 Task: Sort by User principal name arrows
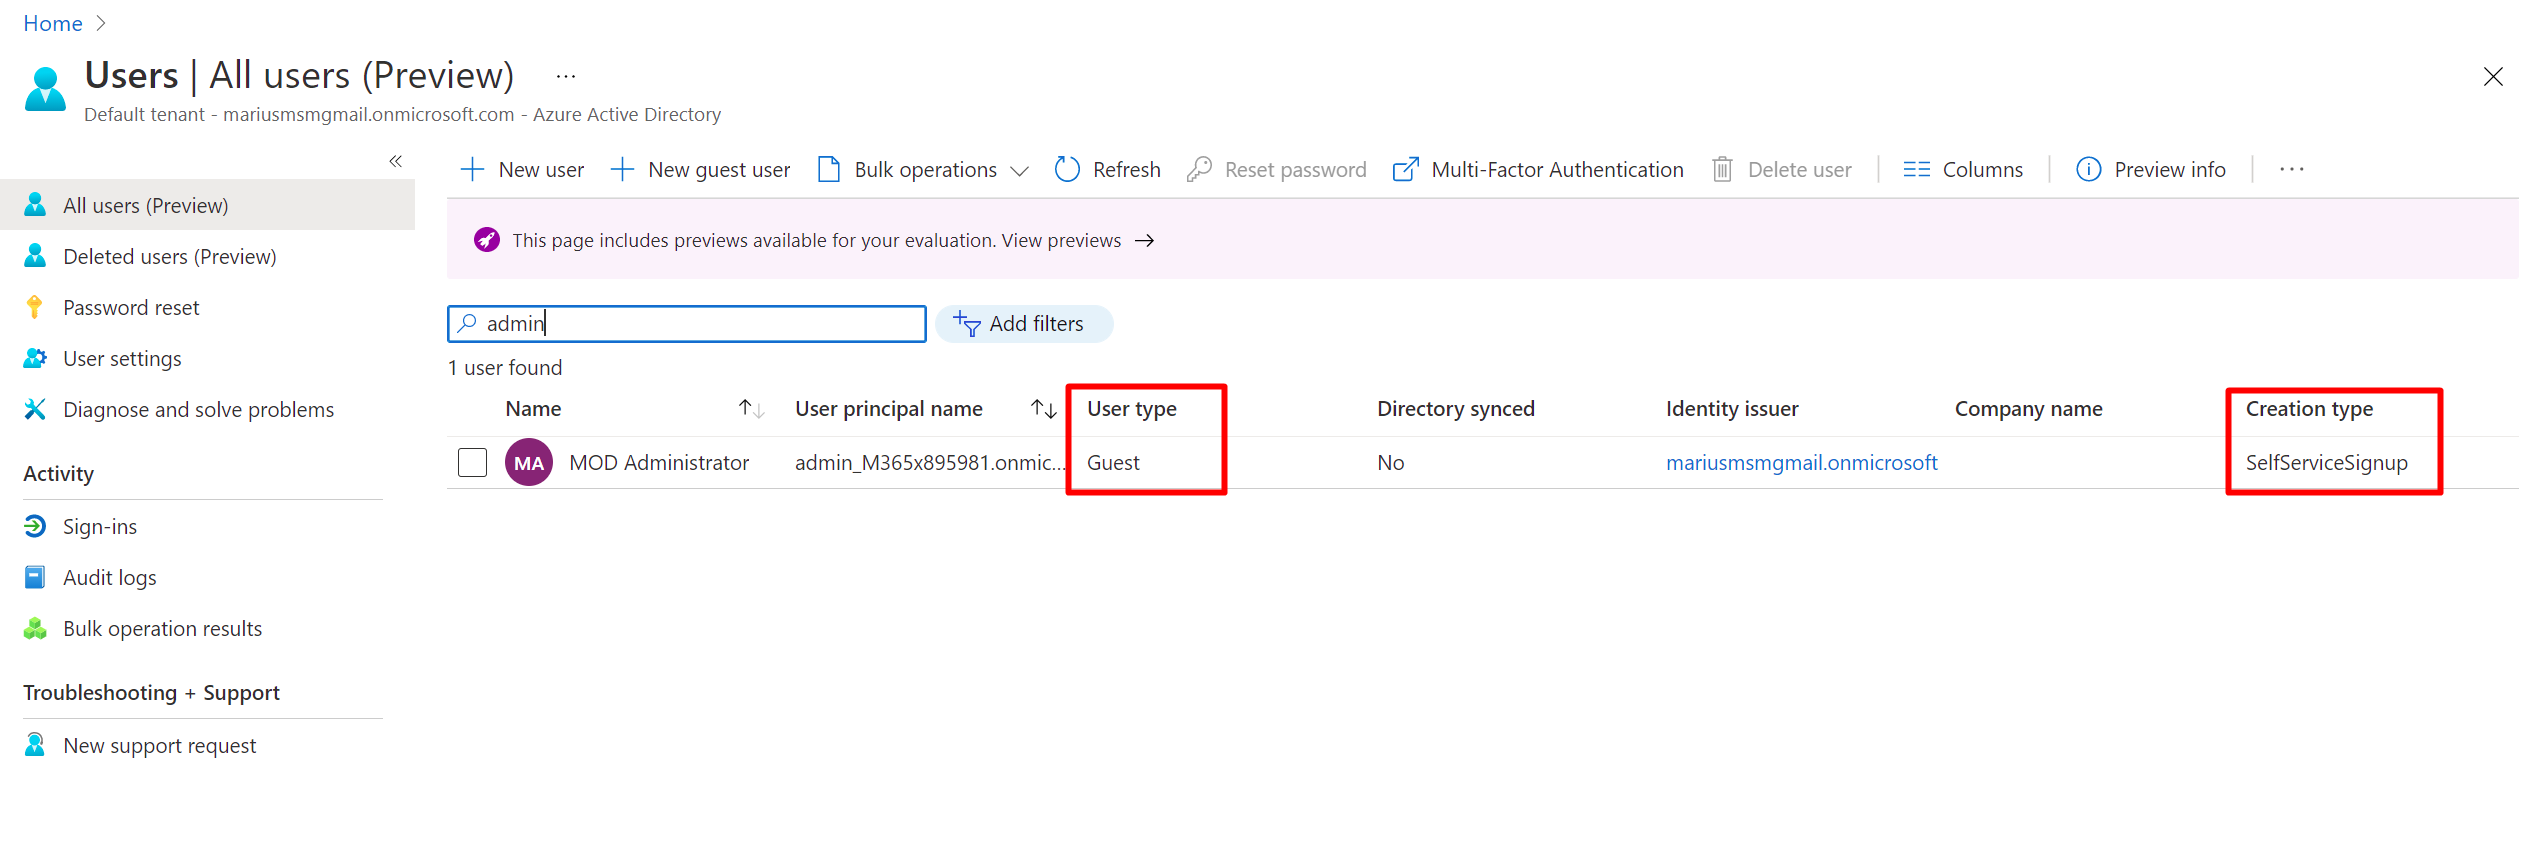[x=1043, y=409]
